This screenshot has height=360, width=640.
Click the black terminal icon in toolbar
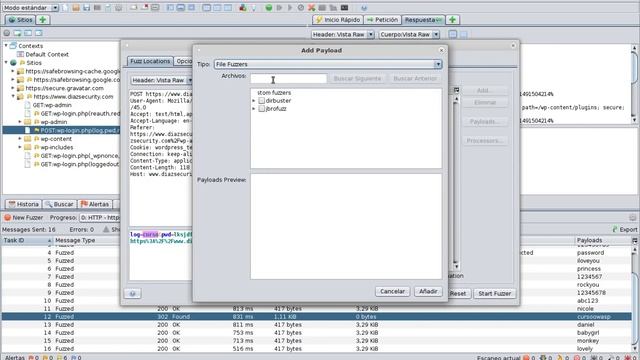tap(344, 8)
